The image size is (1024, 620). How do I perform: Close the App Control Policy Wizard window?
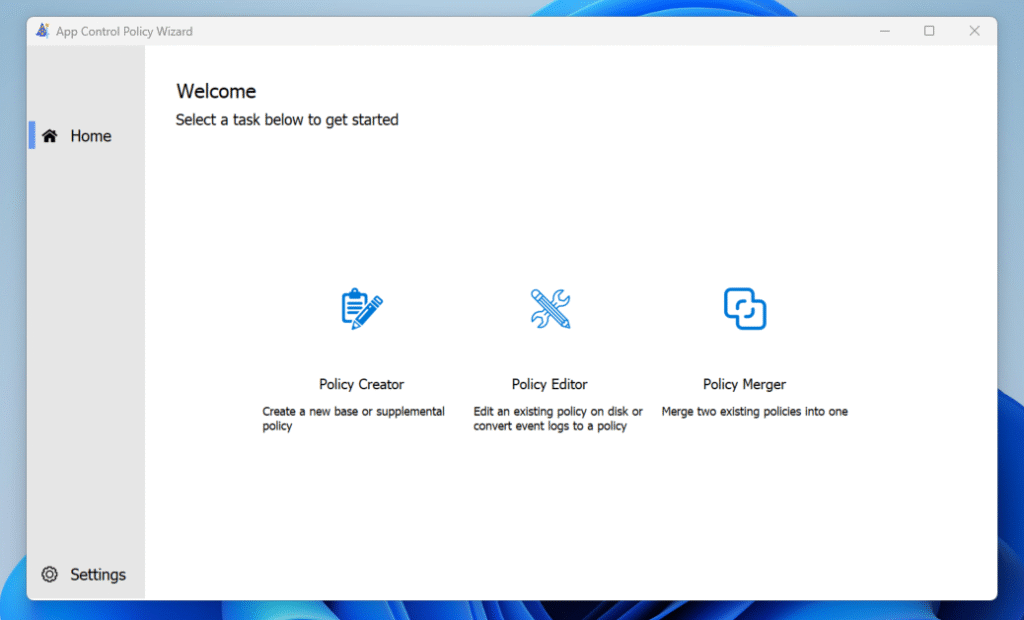[x=974, y=31]
